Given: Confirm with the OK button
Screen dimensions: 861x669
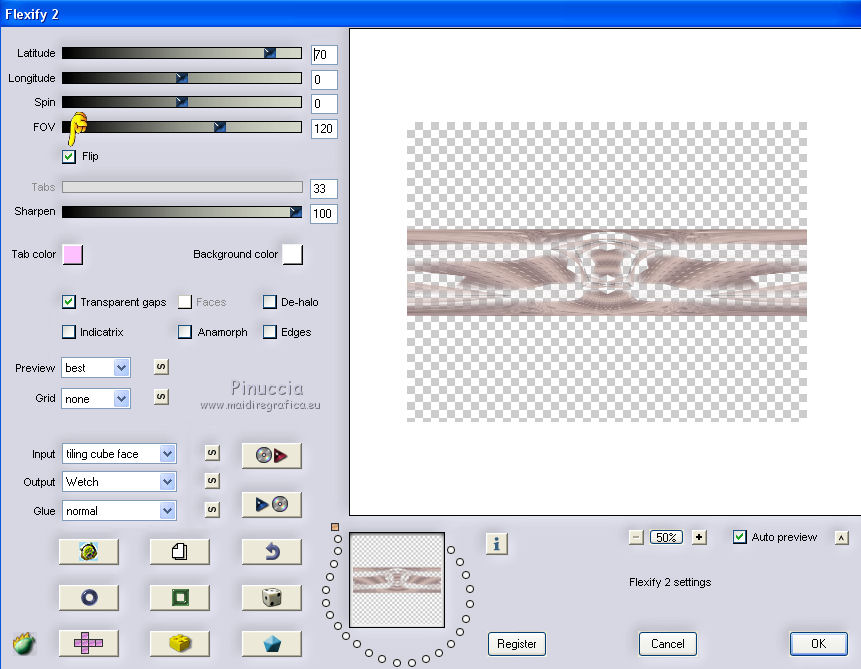Looking at the screenshot, I should pyautogui.click(x=818, y=644).
